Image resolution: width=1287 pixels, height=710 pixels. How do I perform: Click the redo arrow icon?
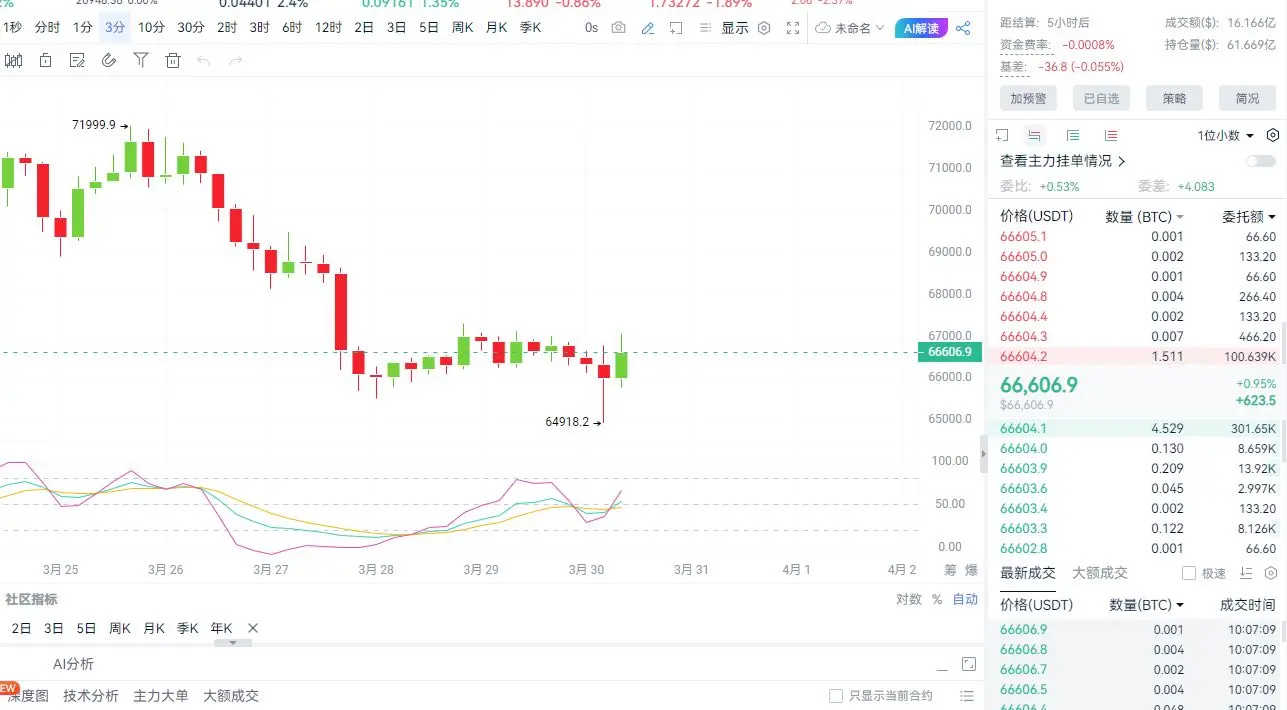coord(236,61)
